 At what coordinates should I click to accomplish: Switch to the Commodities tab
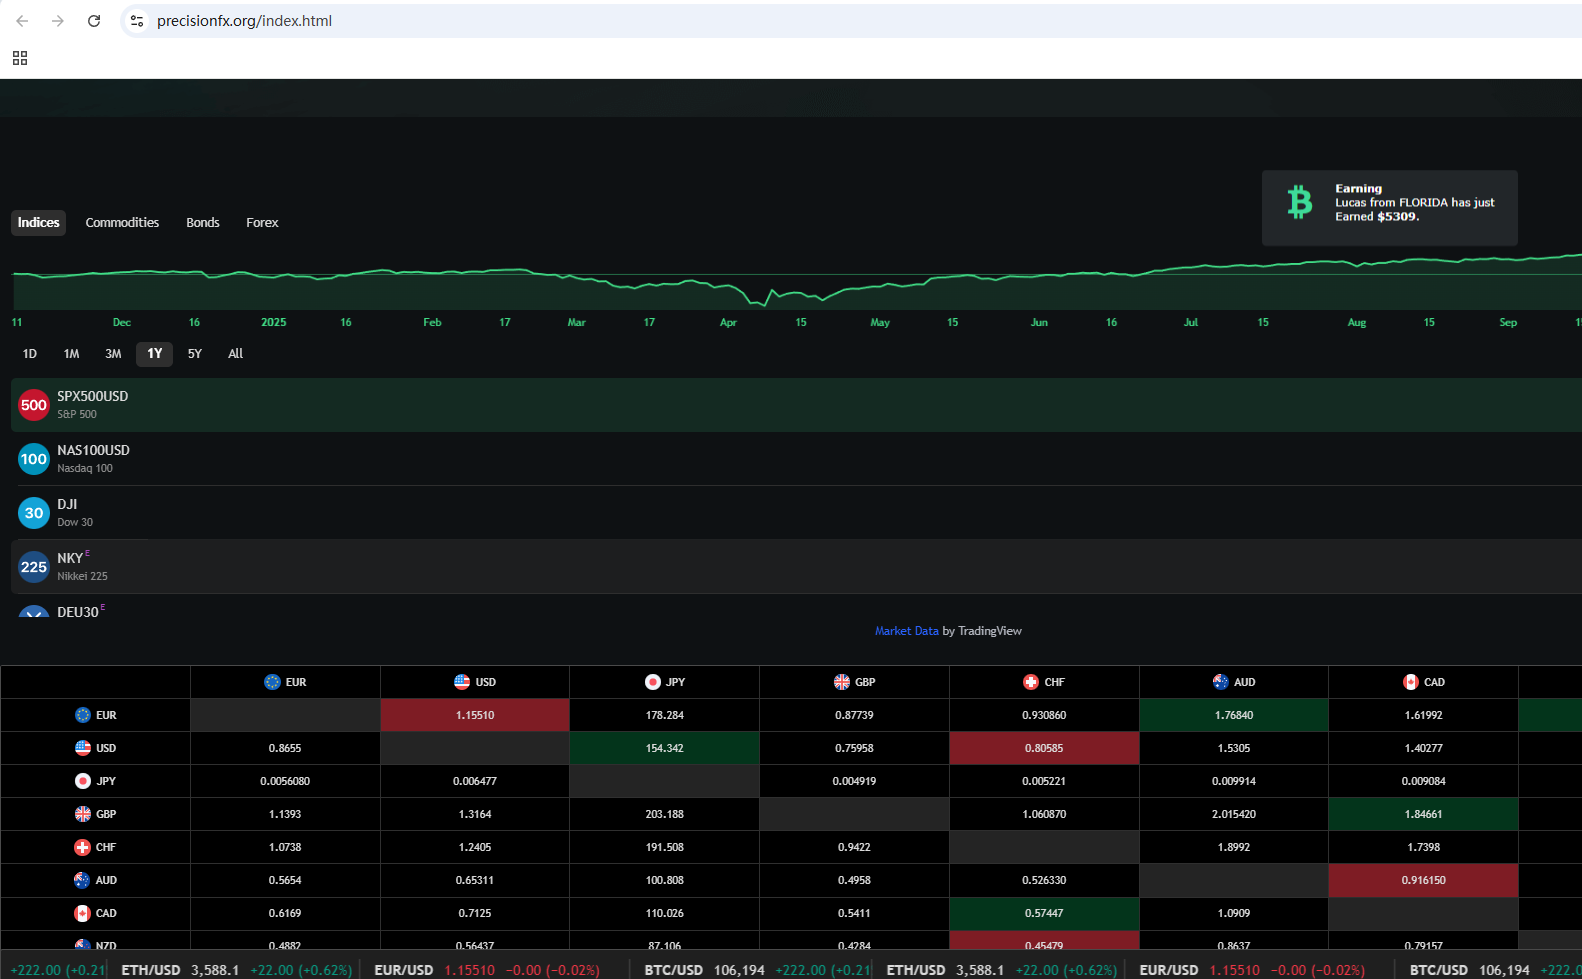pyautogui.click(x=122, y=223)
